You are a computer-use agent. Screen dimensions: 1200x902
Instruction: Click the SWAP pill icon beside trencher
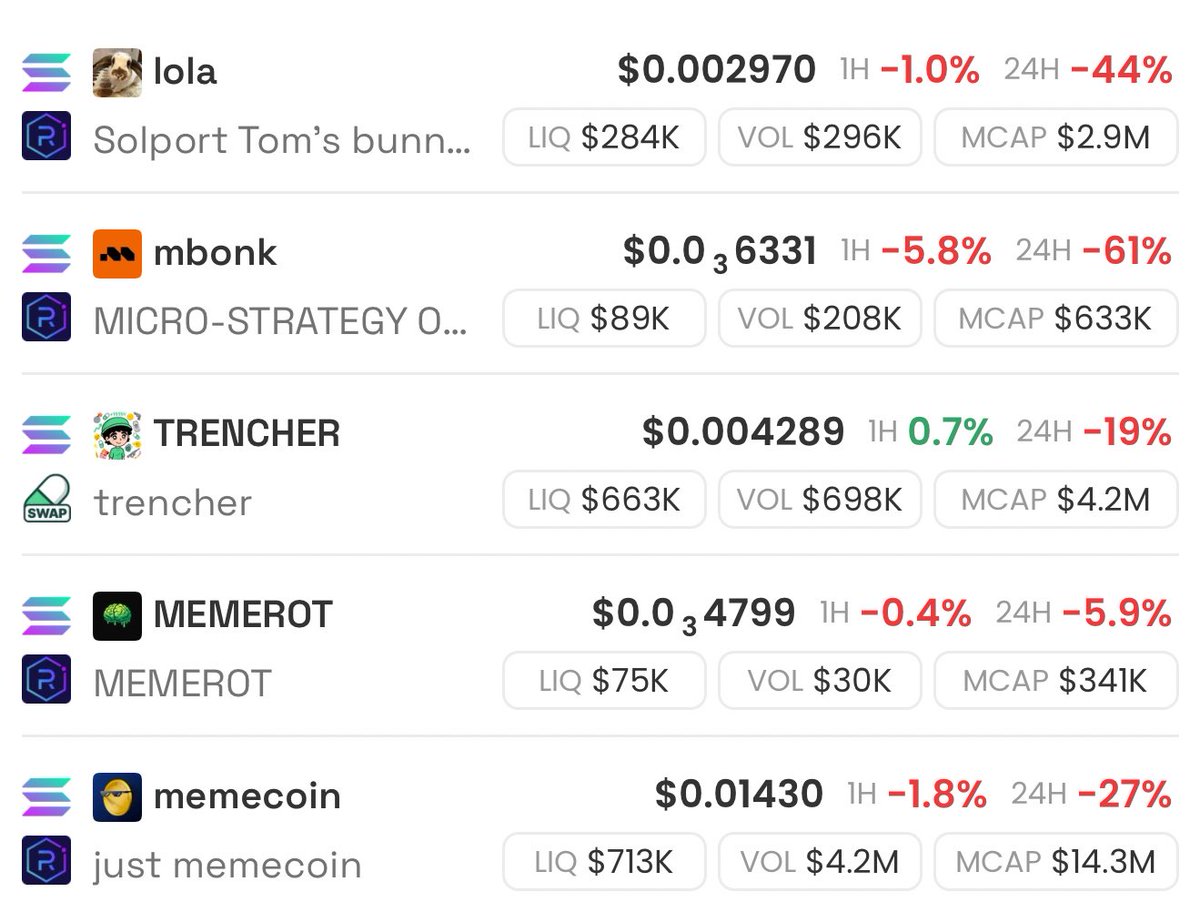pos(47,499)
